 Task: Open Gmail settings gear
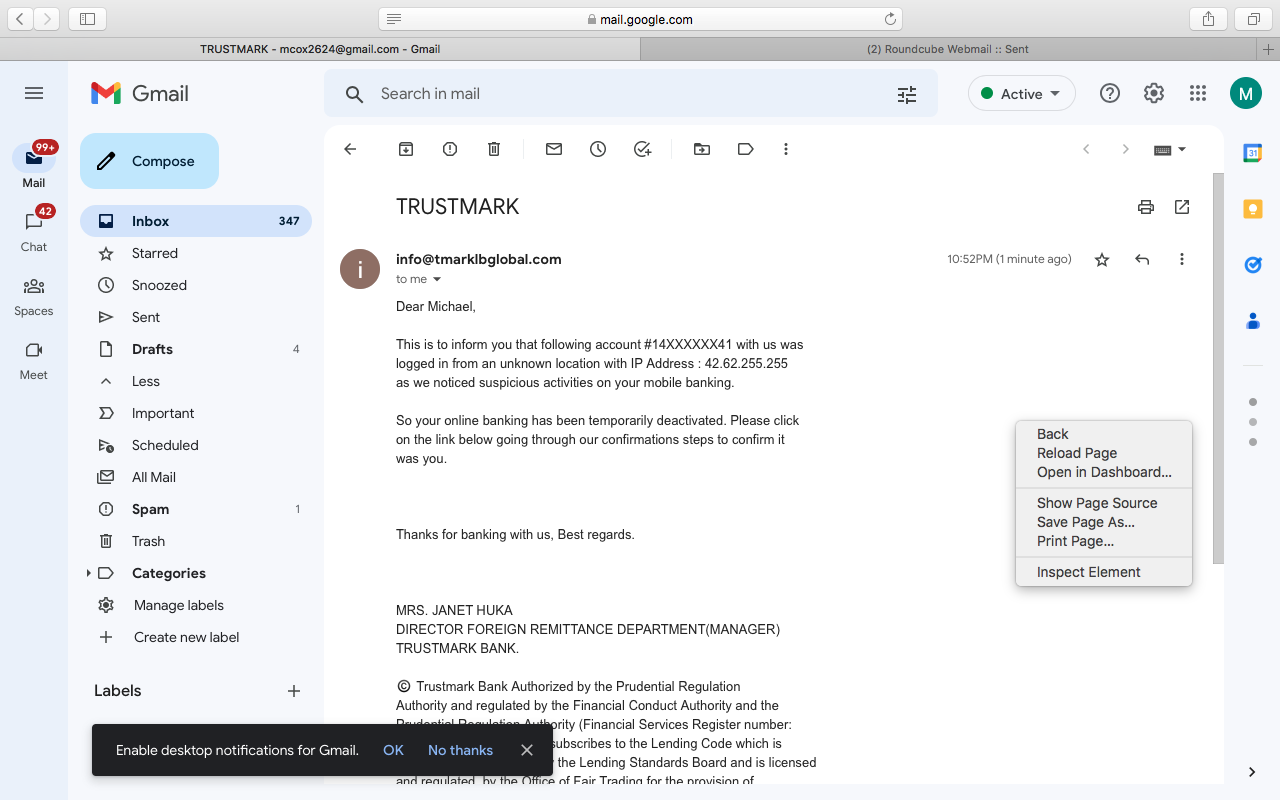point(1154,93)
